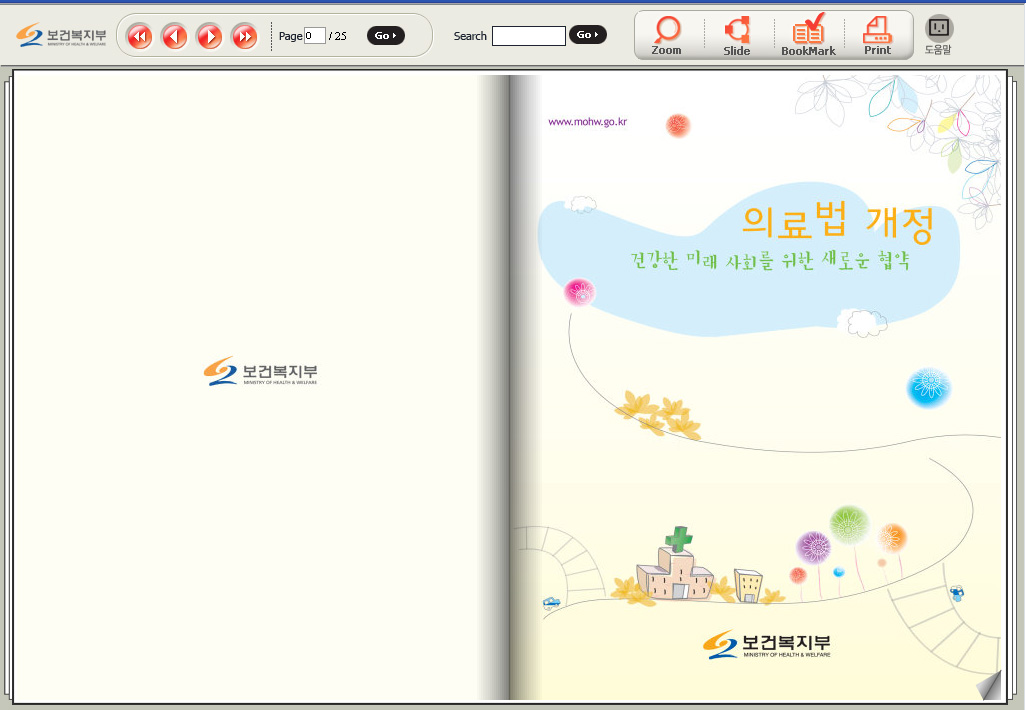Click the hospital illustration on cover
This screenshot has width=1026, height=710.
pos(677,570)
